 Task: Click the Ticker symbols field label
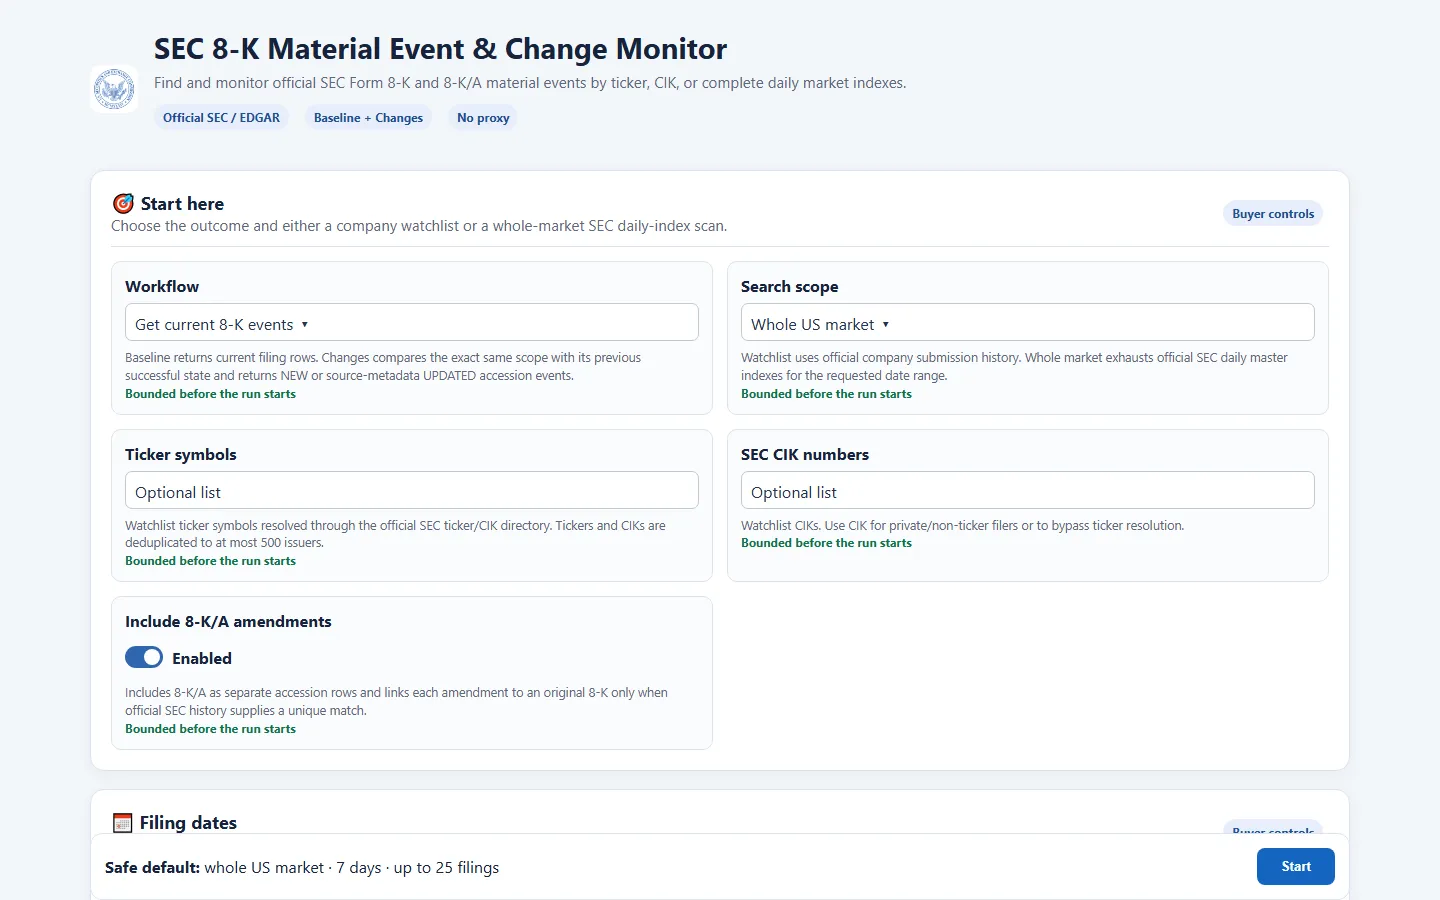(x=181, y=454)
